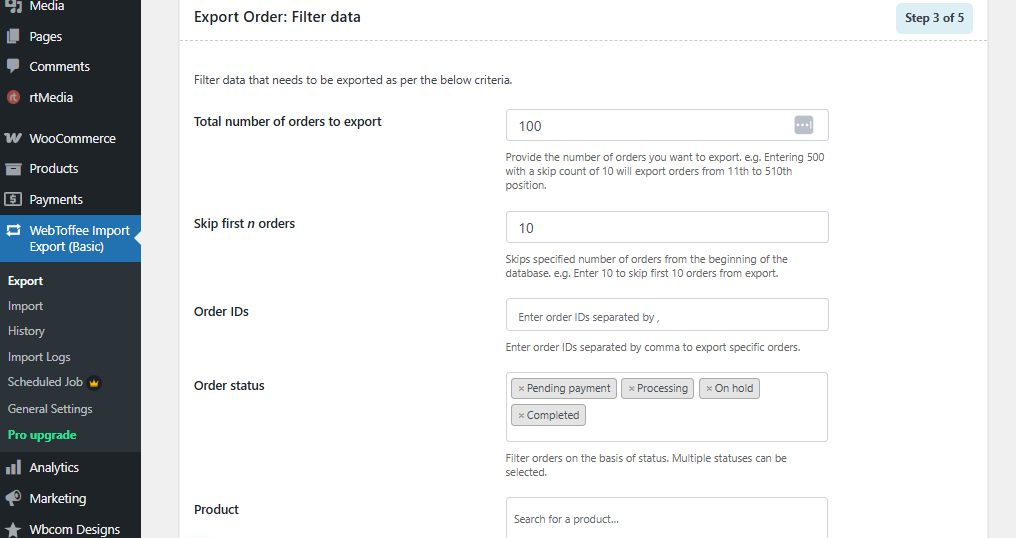Viewport: 1016px width, 538px height.
Task: Click the Comments speech bubble icon
Action: [x=14, y=66]
